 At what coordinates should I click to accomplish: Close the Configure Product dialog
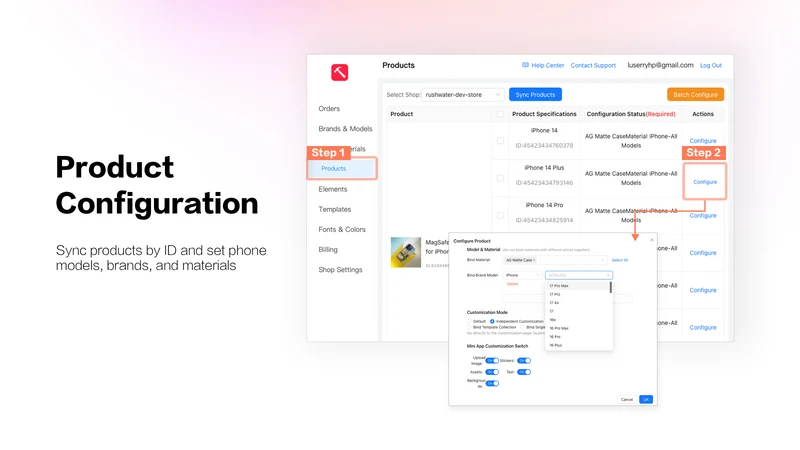[x=652, y=240]
